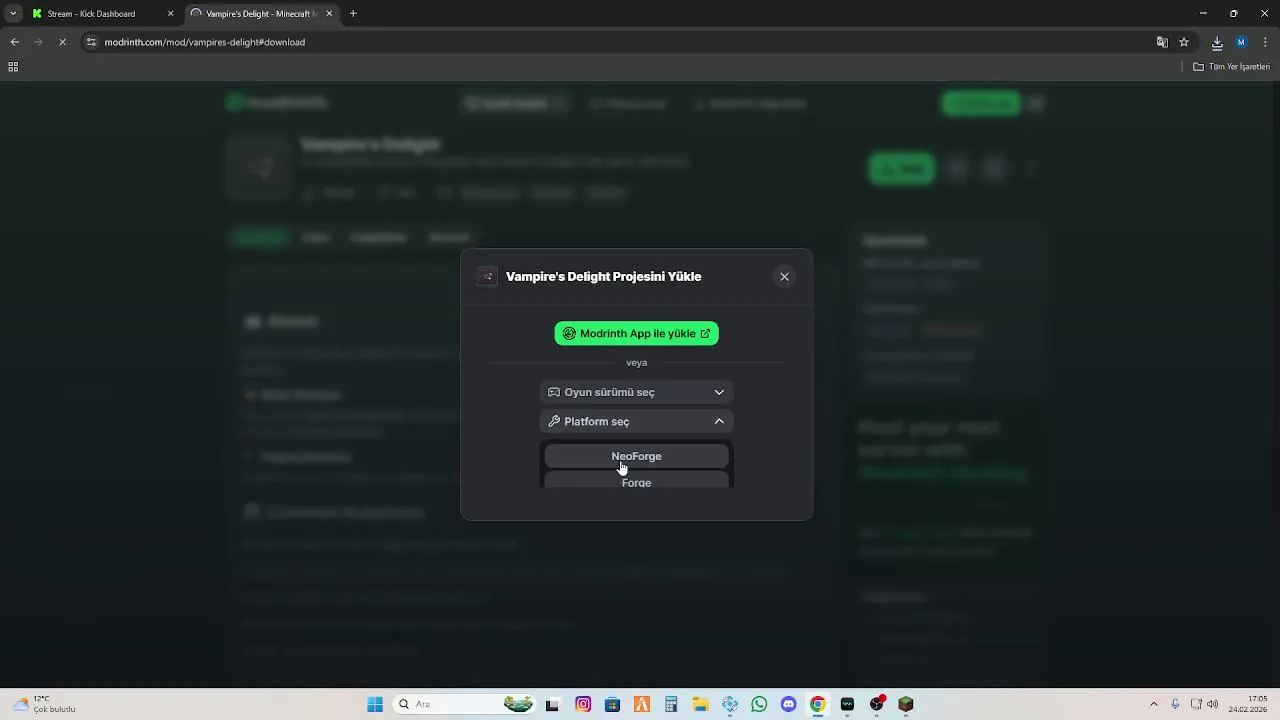Bookmark this page with star icon
The height and width of the screenshot is (720, 1280).
tap(1184, 42)
